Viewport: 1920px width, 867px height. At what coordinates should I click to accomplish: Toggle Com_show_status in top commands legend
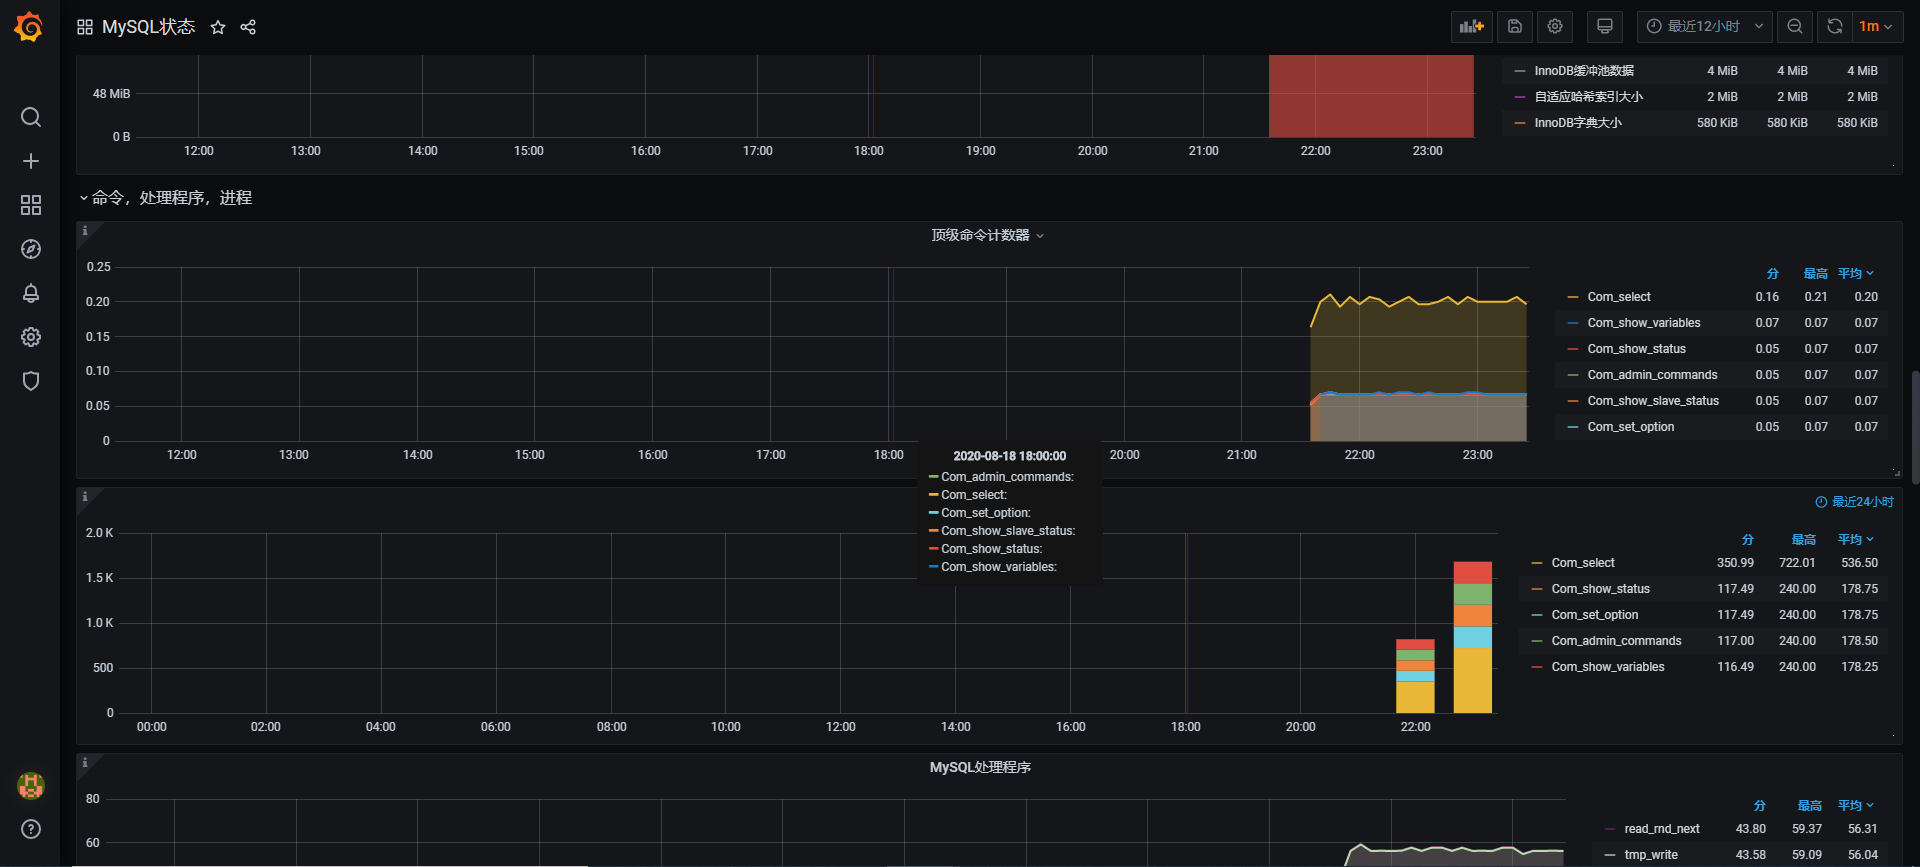1637,349
